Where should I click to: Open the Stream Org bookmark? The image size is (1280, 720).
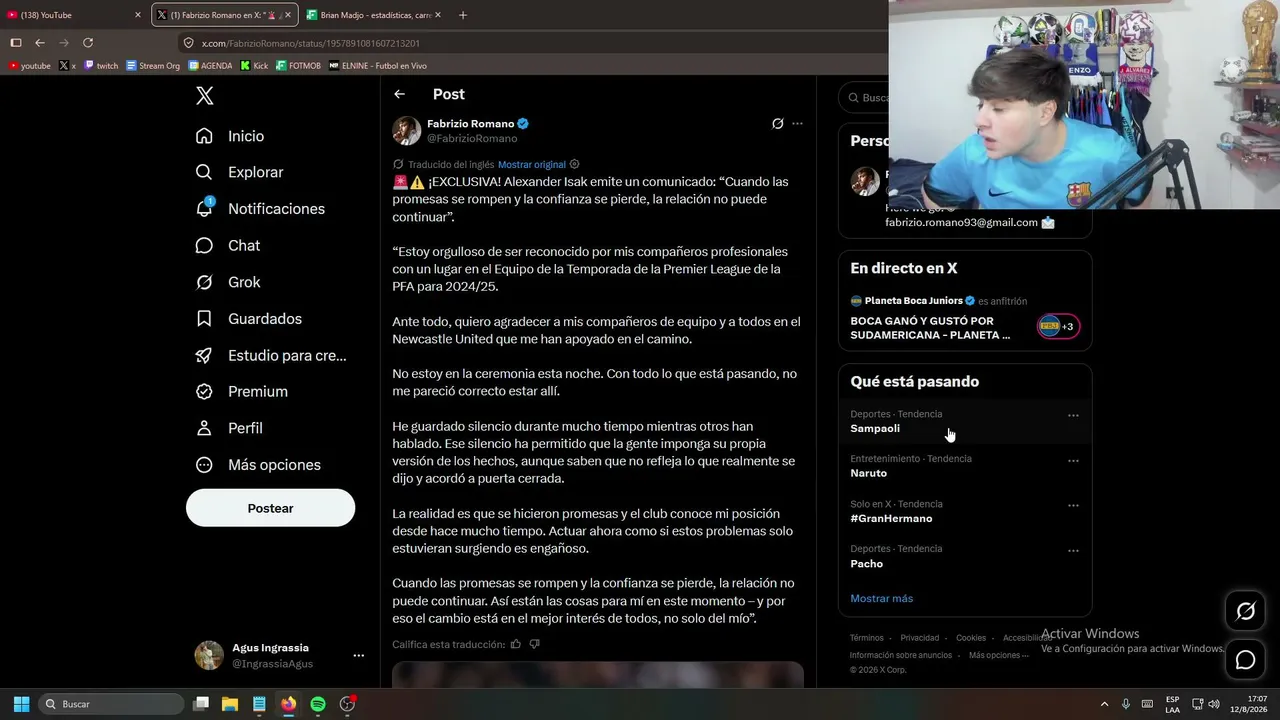pyautogui.click(x=153, y=66)
